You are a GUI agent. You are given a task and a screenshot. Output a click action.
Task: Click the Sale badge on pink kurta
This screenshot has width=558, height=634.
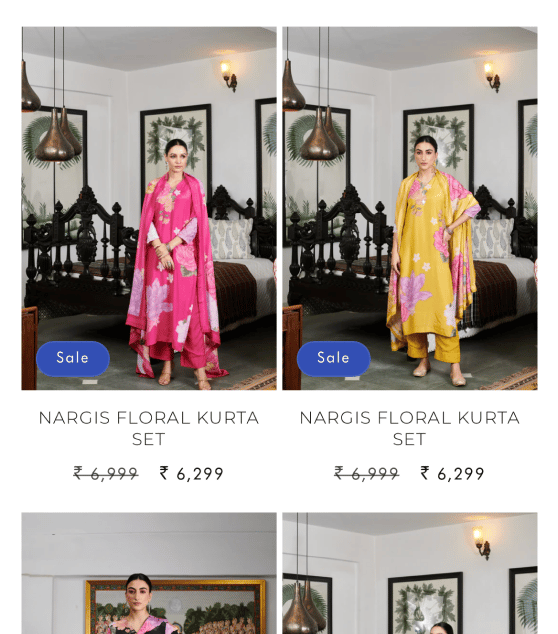73,359
